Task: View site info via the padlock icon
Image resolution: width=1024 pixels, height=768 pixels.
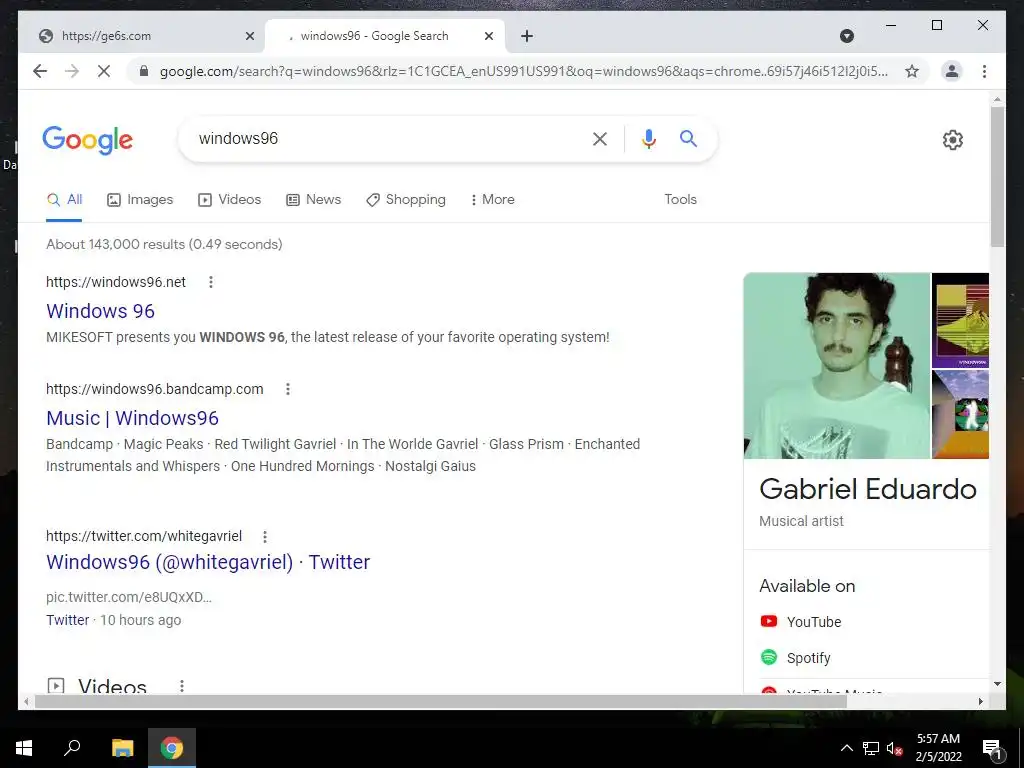Action: (x=144, y=71)
